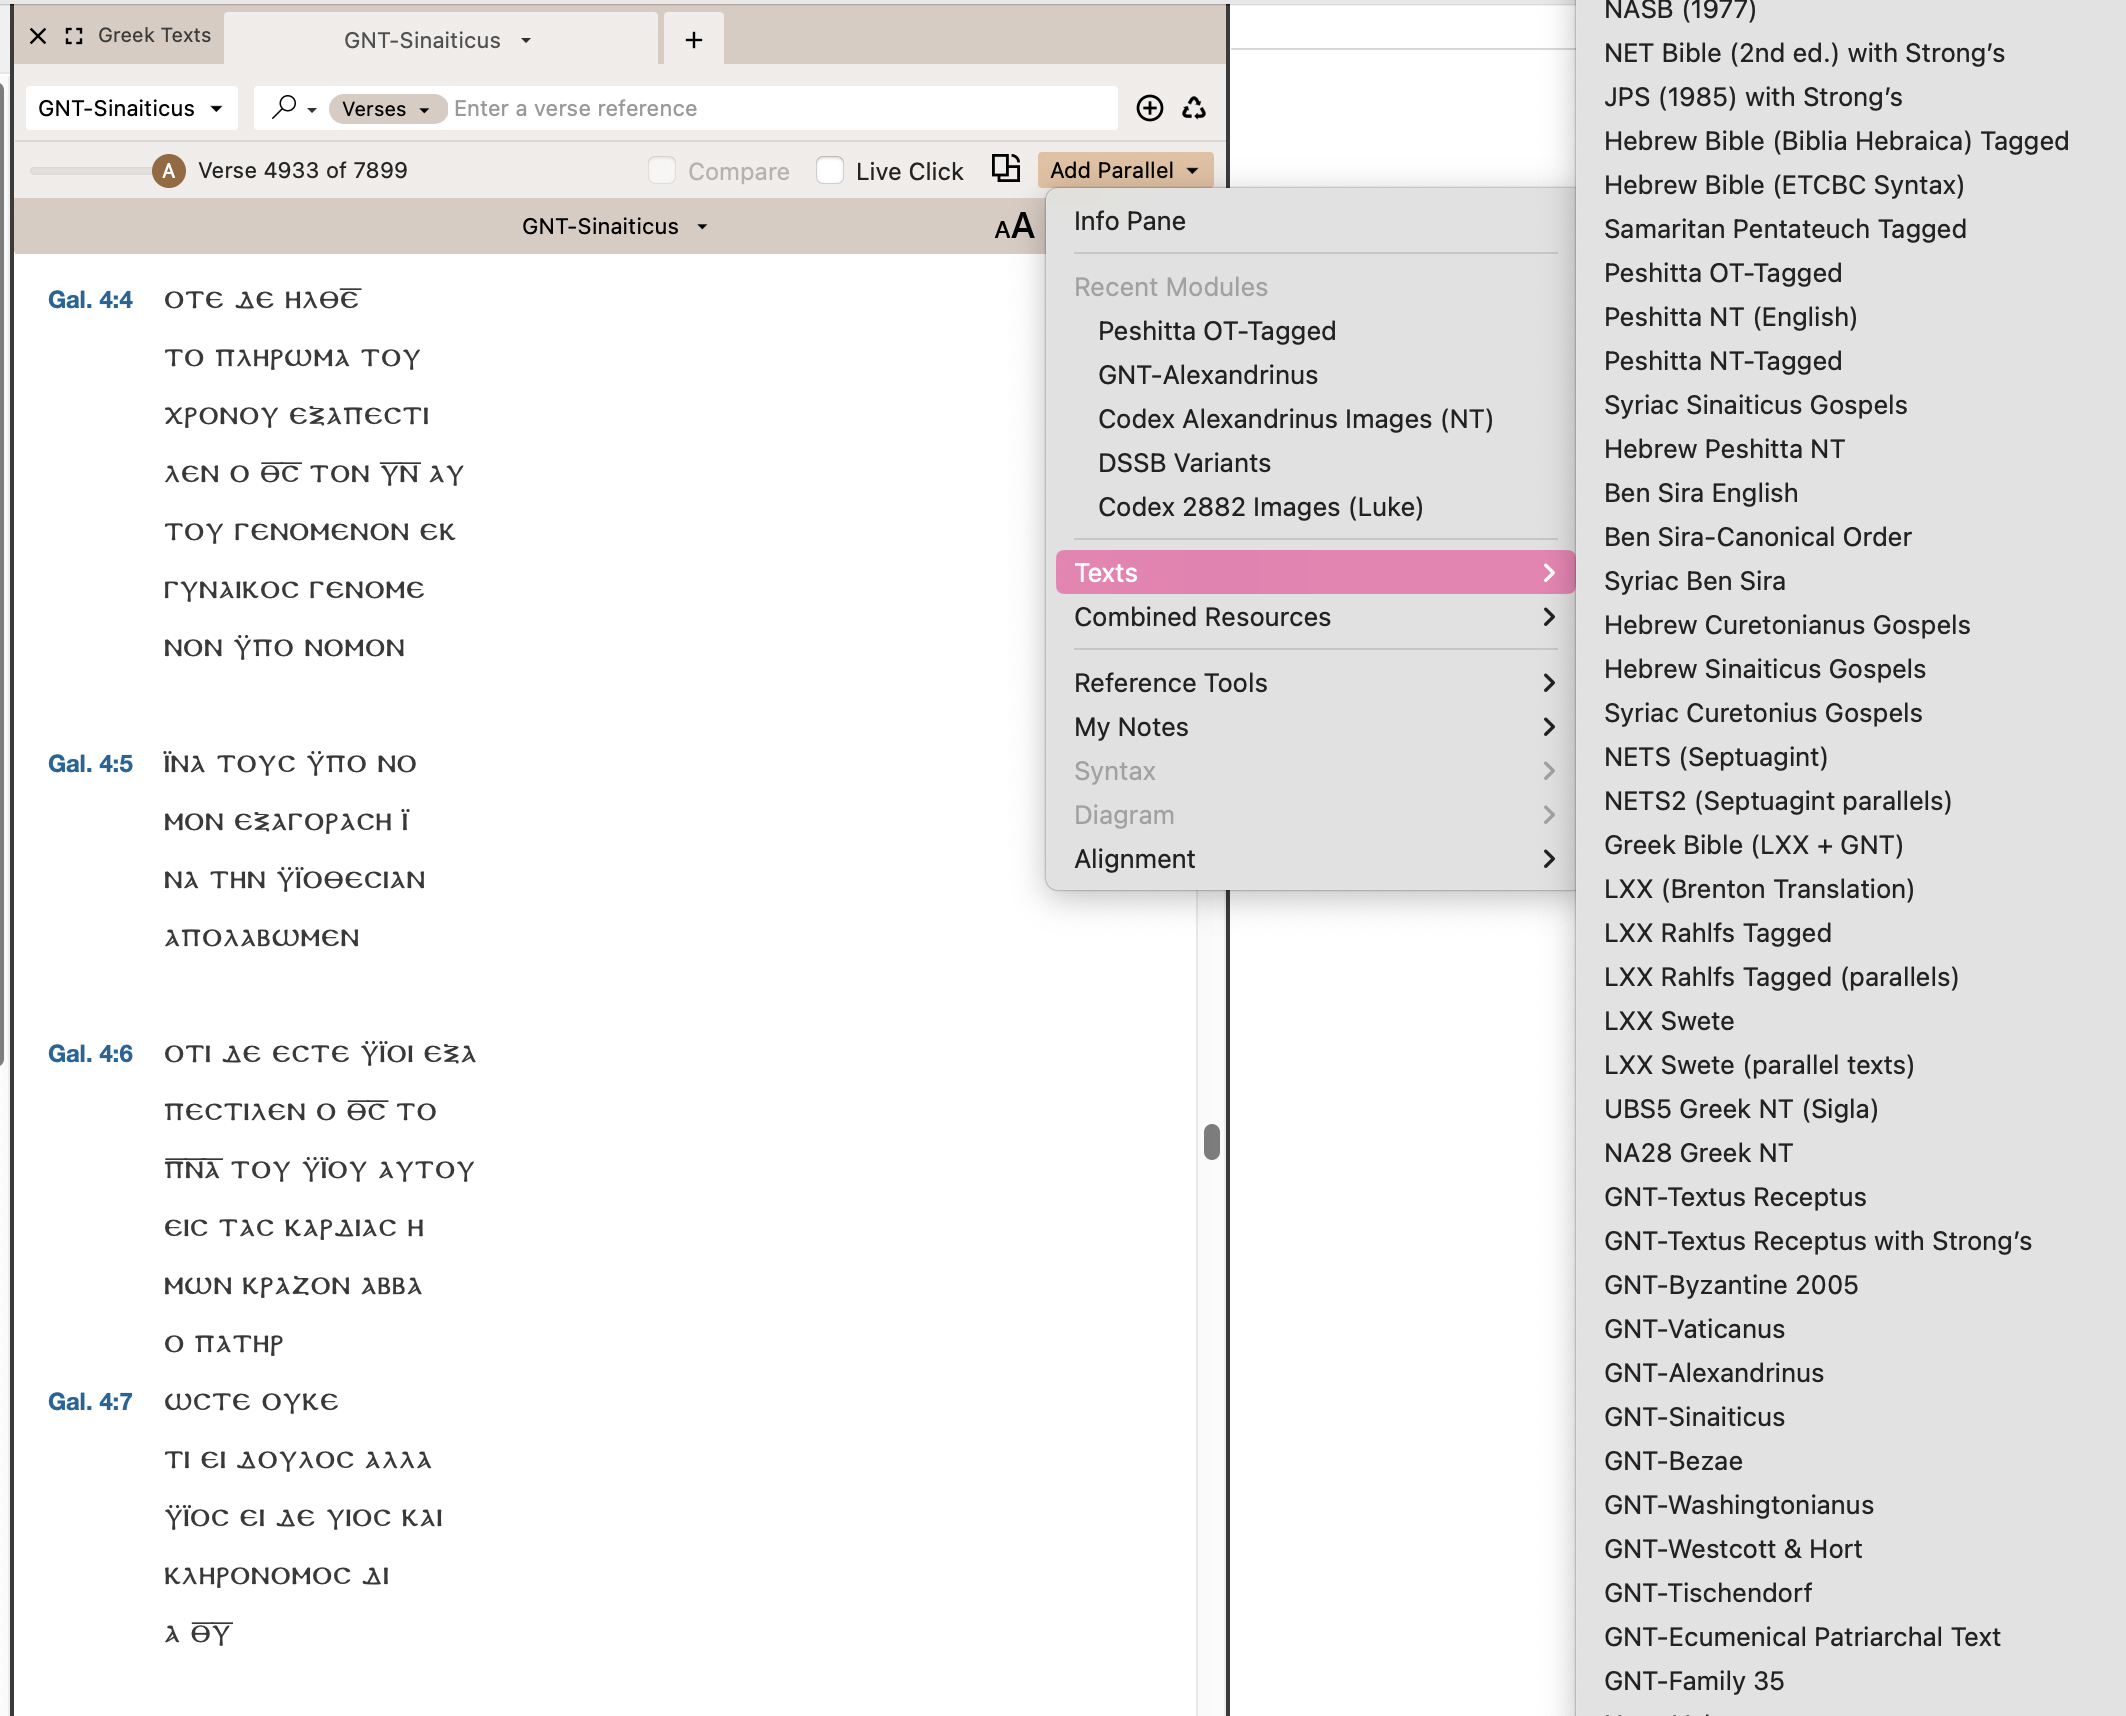
Task: Open the GNT-Sinaiticus pane header dropdown
Action: coord(614,226)
